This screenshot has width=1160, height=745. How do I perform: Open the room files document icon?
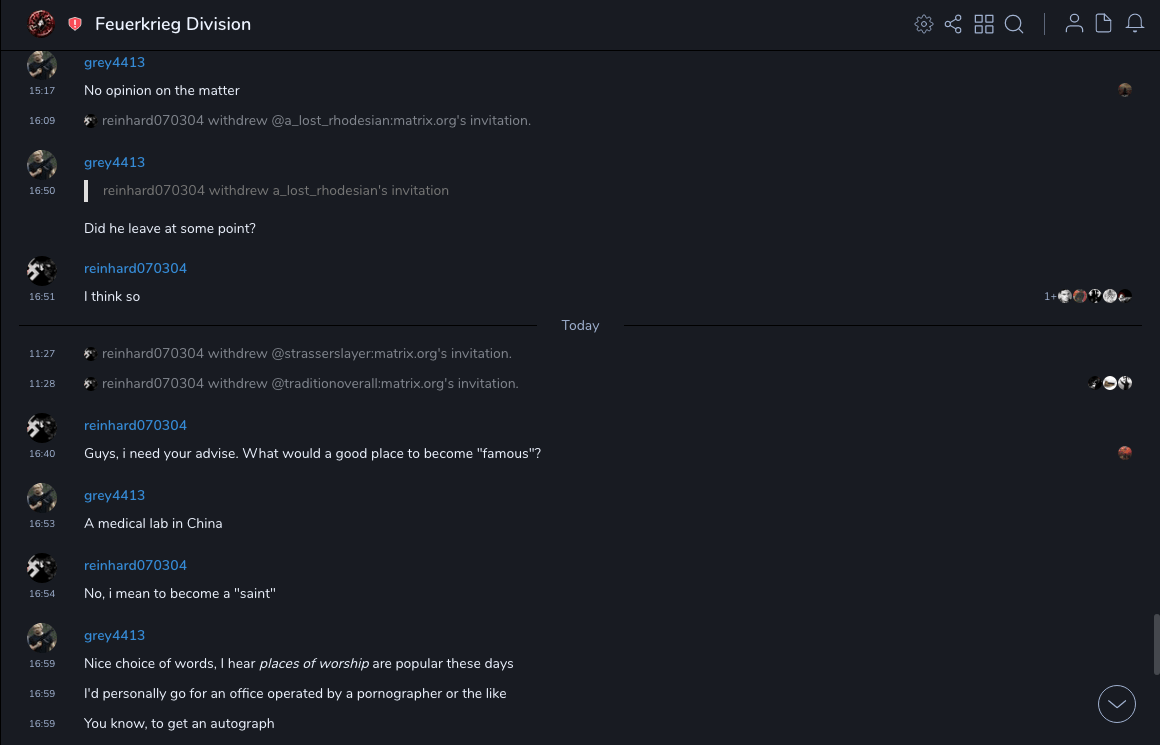coord(1104,24)
